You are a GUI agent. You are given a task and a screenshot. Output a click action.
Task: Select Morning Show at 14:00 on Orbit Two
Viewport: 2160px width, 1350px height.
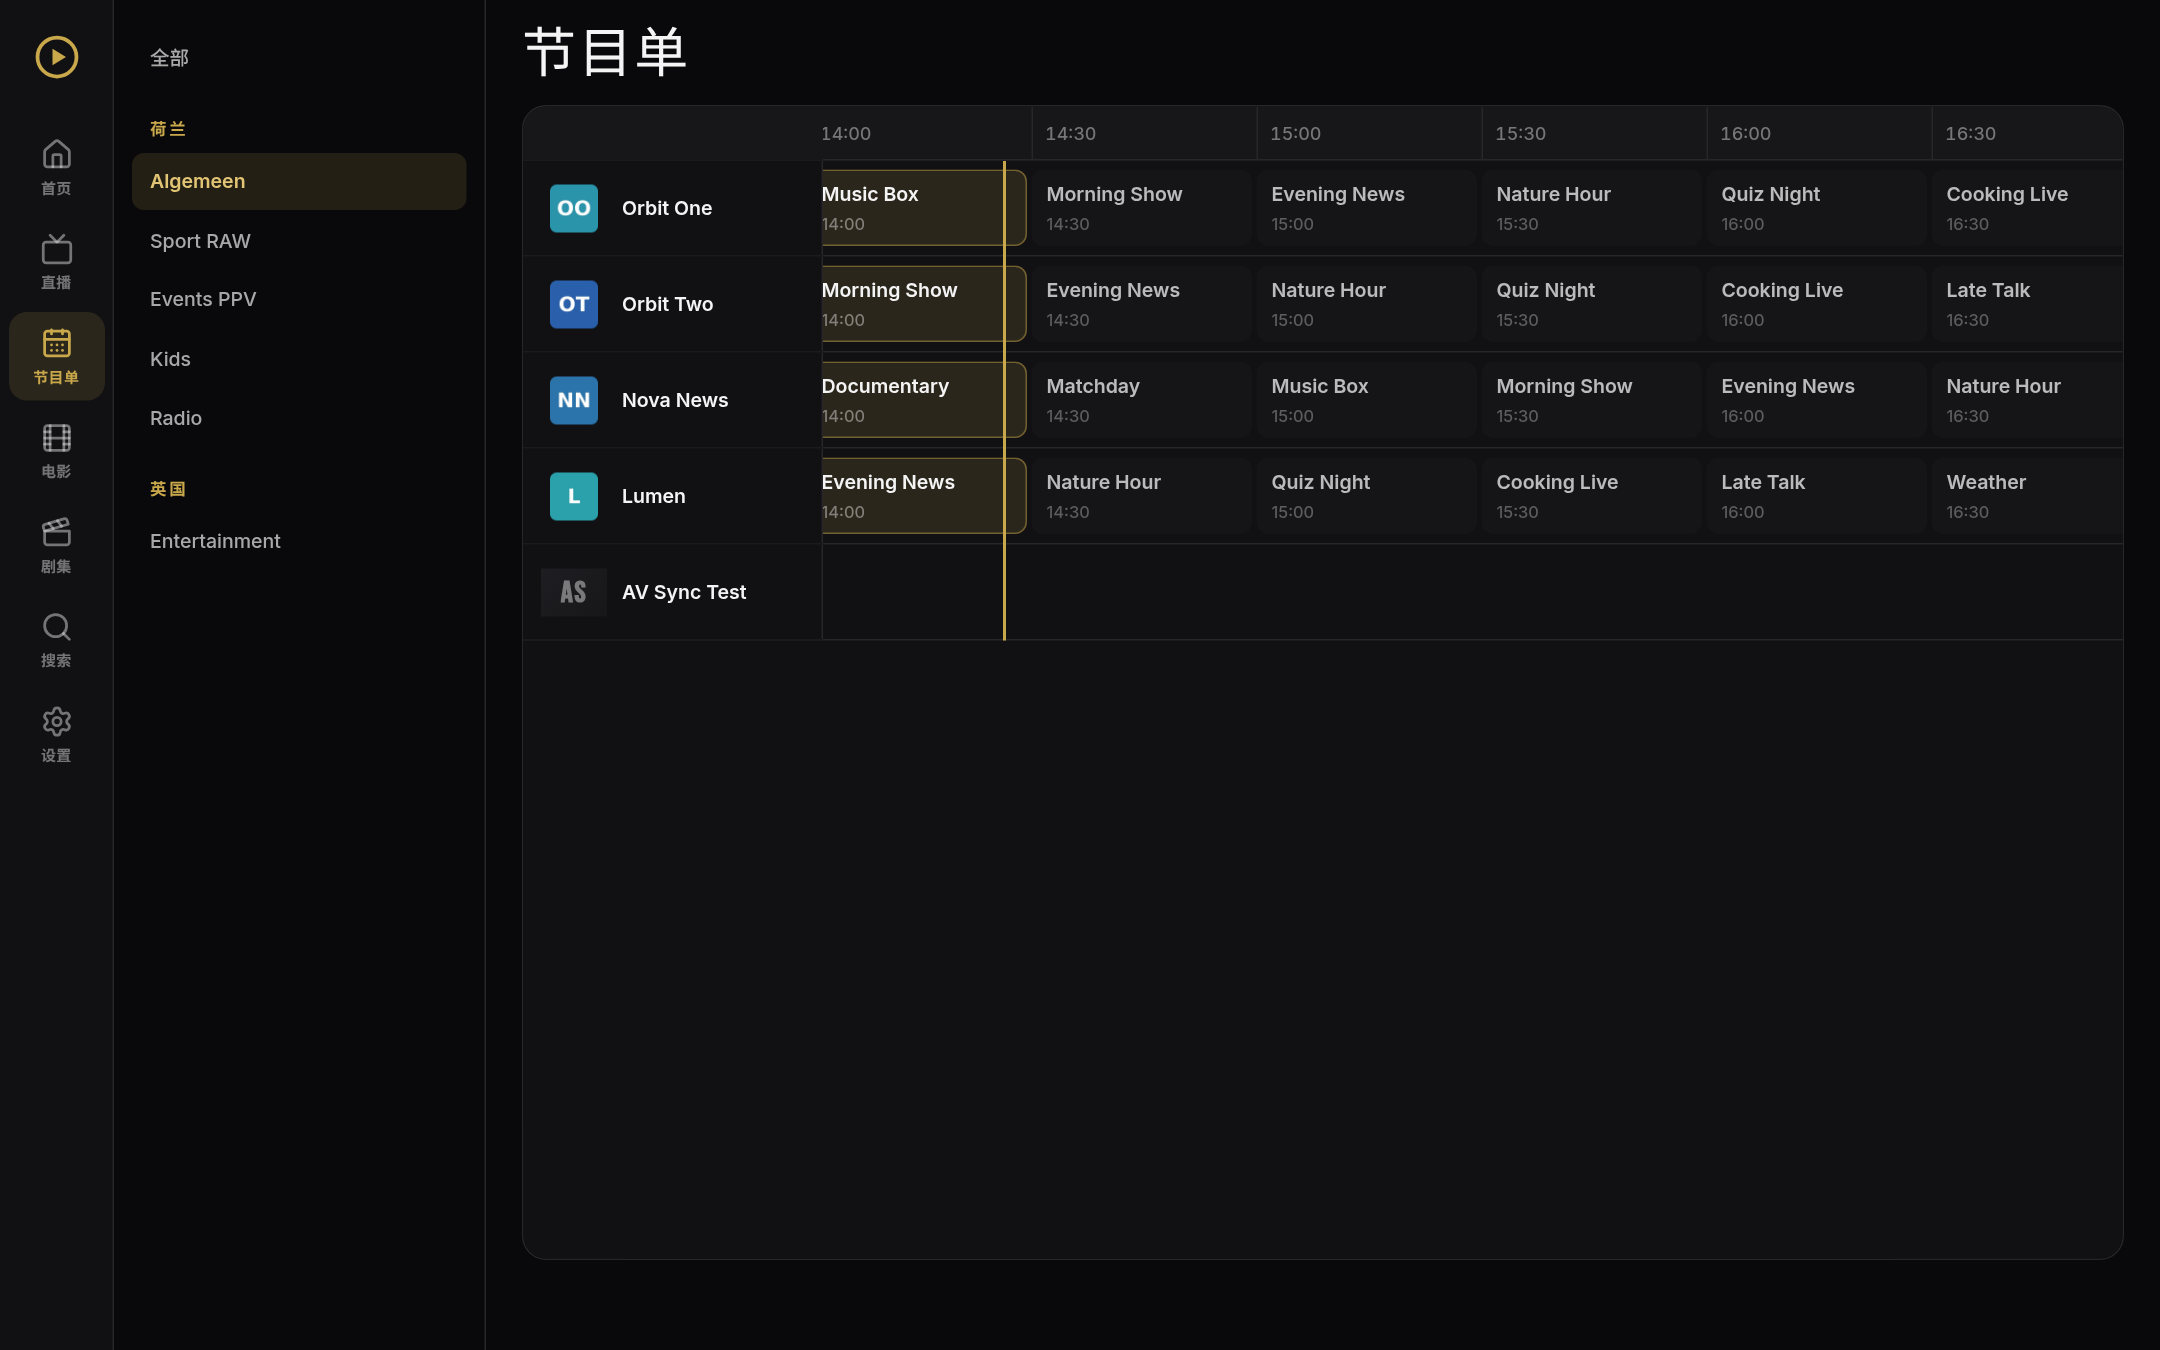pos(924,304)
